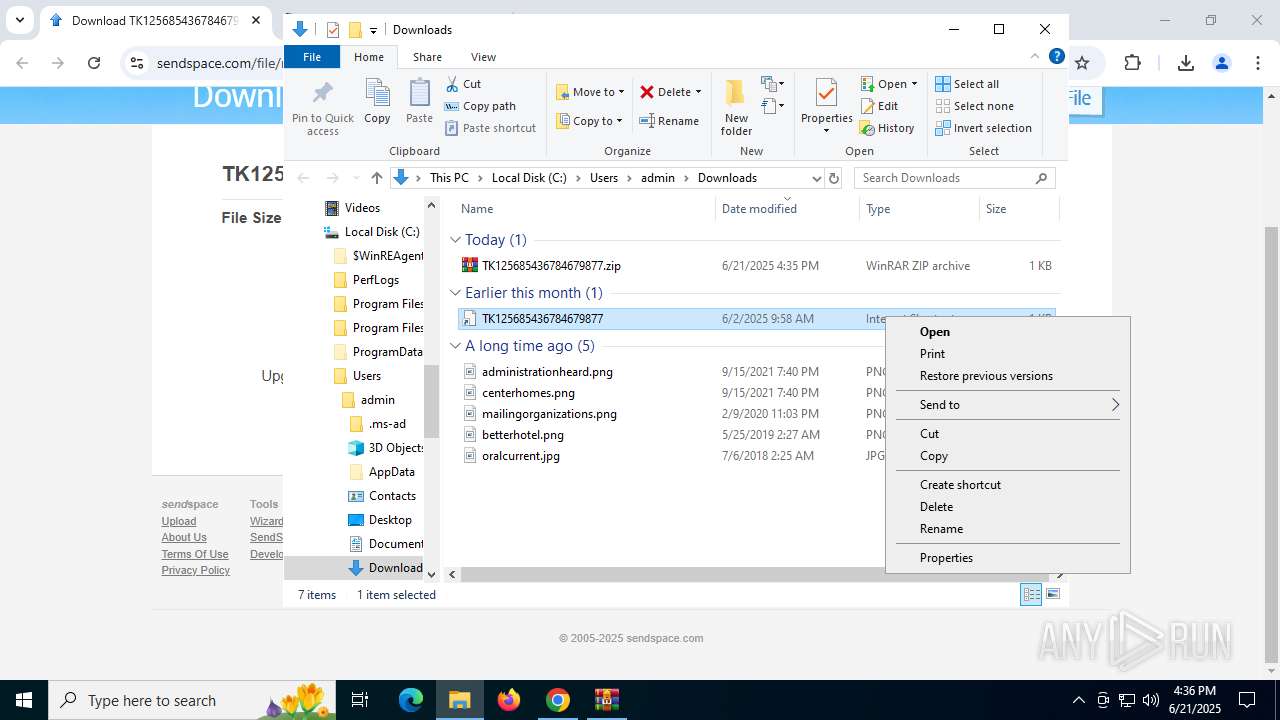This screenshot has width=1280, height=720.
Task: Expand the Delete dropdown arrow
Action: pos(698,92)
